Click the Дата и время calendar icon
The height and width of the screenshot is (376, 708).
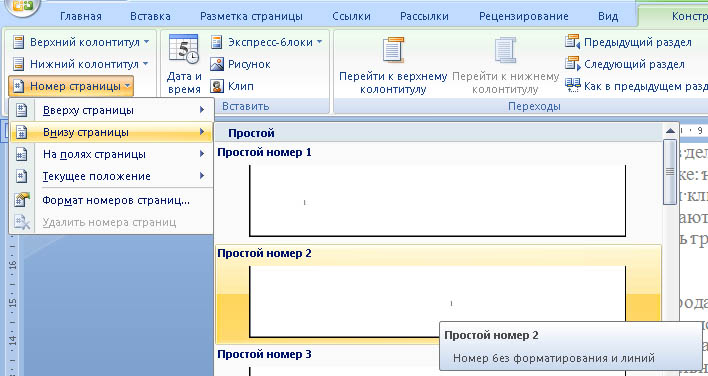[184, 49]
